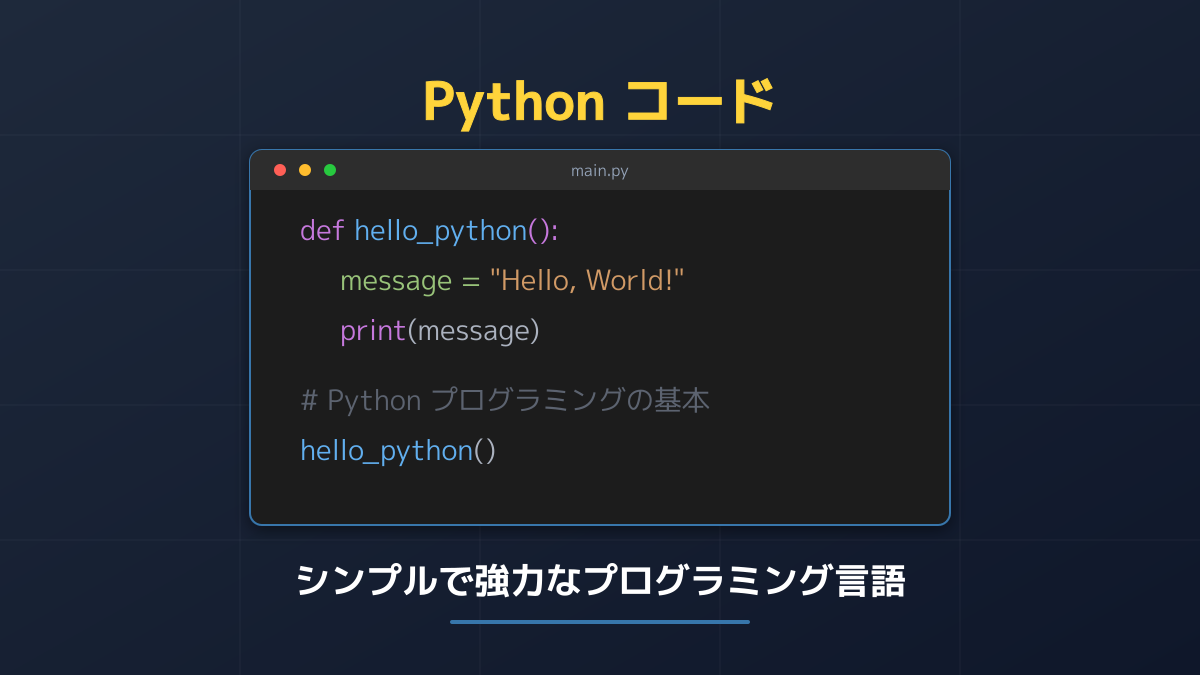Click hello_python in the def line
1200x675 pixels.
coord(440,231)
